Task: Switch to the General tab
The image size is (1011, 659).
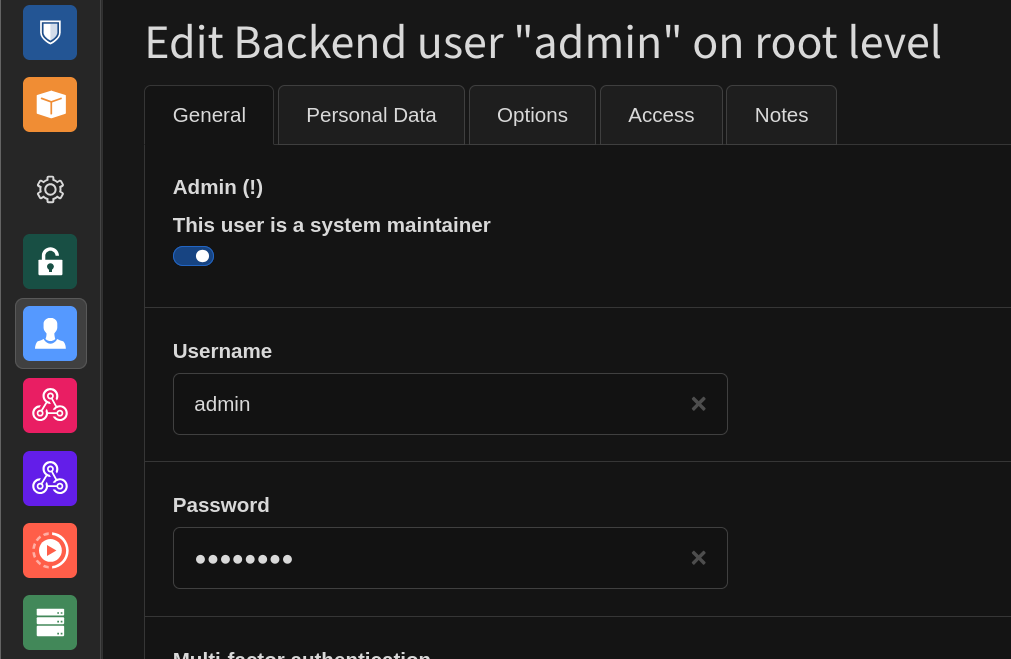Action: click(209, 115)
